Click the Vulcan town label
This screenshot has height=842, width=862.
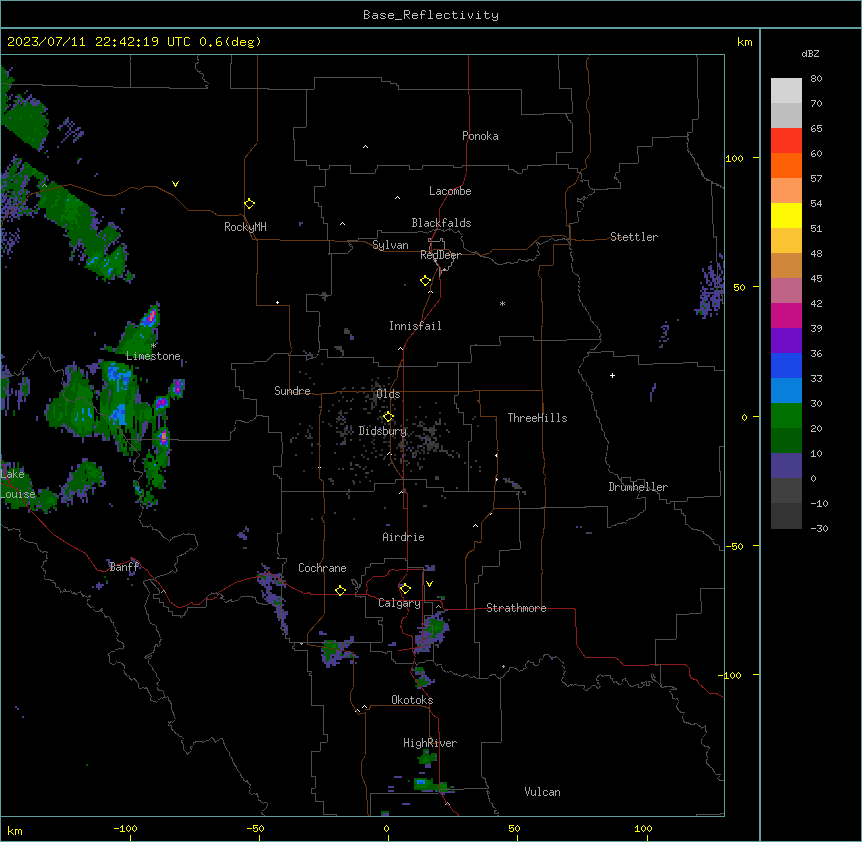click(542, 792)
